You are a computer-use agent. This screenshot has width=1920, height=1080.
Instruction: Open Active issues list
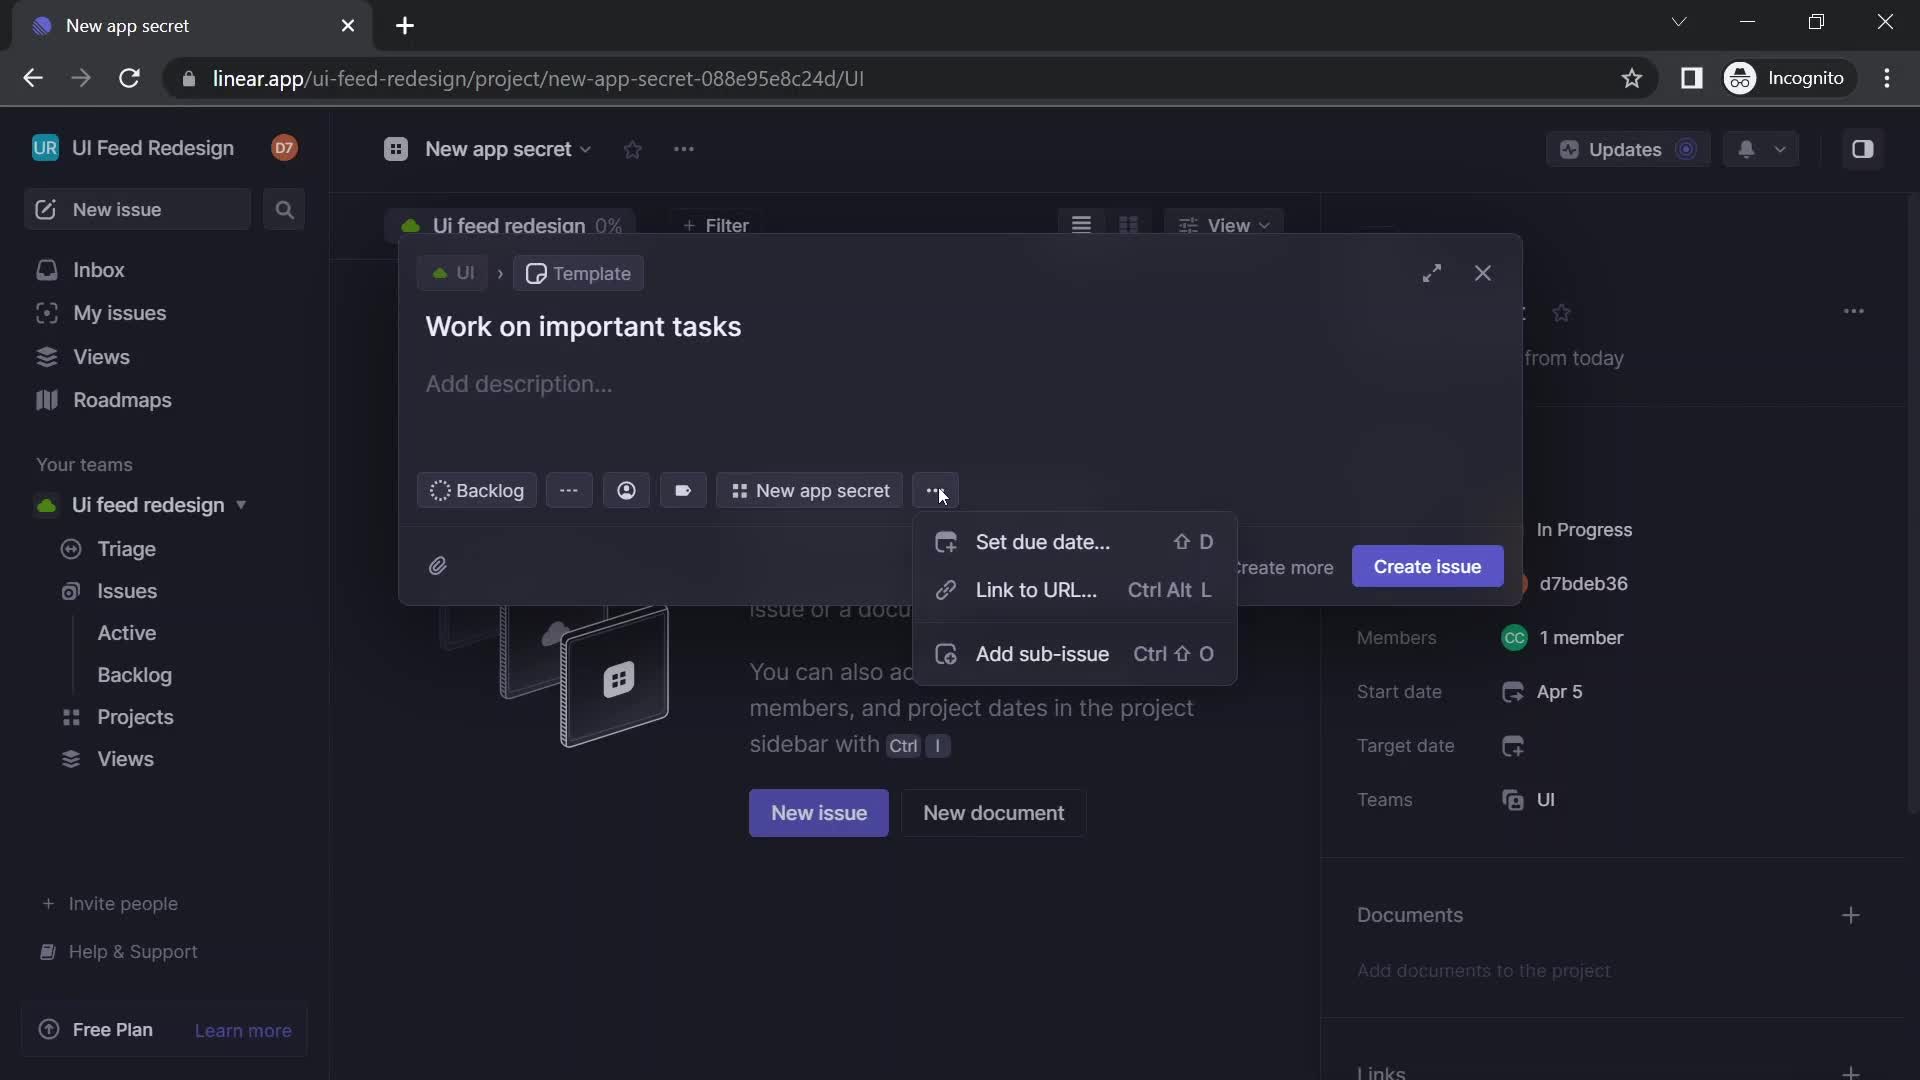coord(126,633)
